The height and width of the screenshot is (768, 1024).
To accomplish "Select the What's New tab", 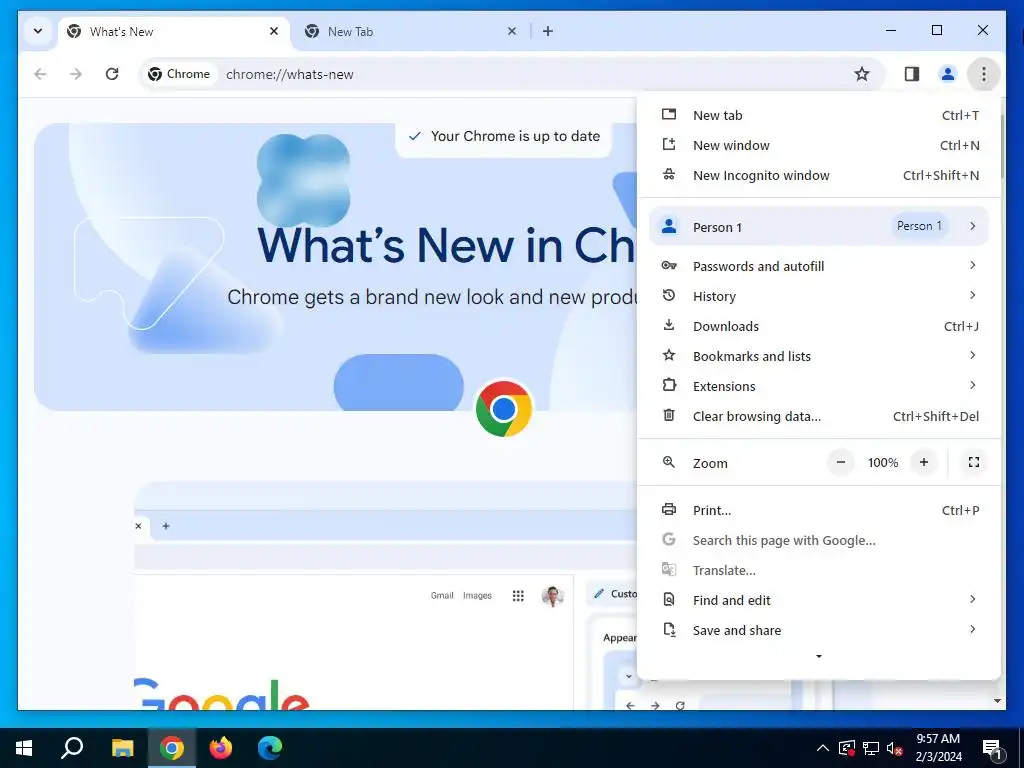I will (x=173, y=31).
